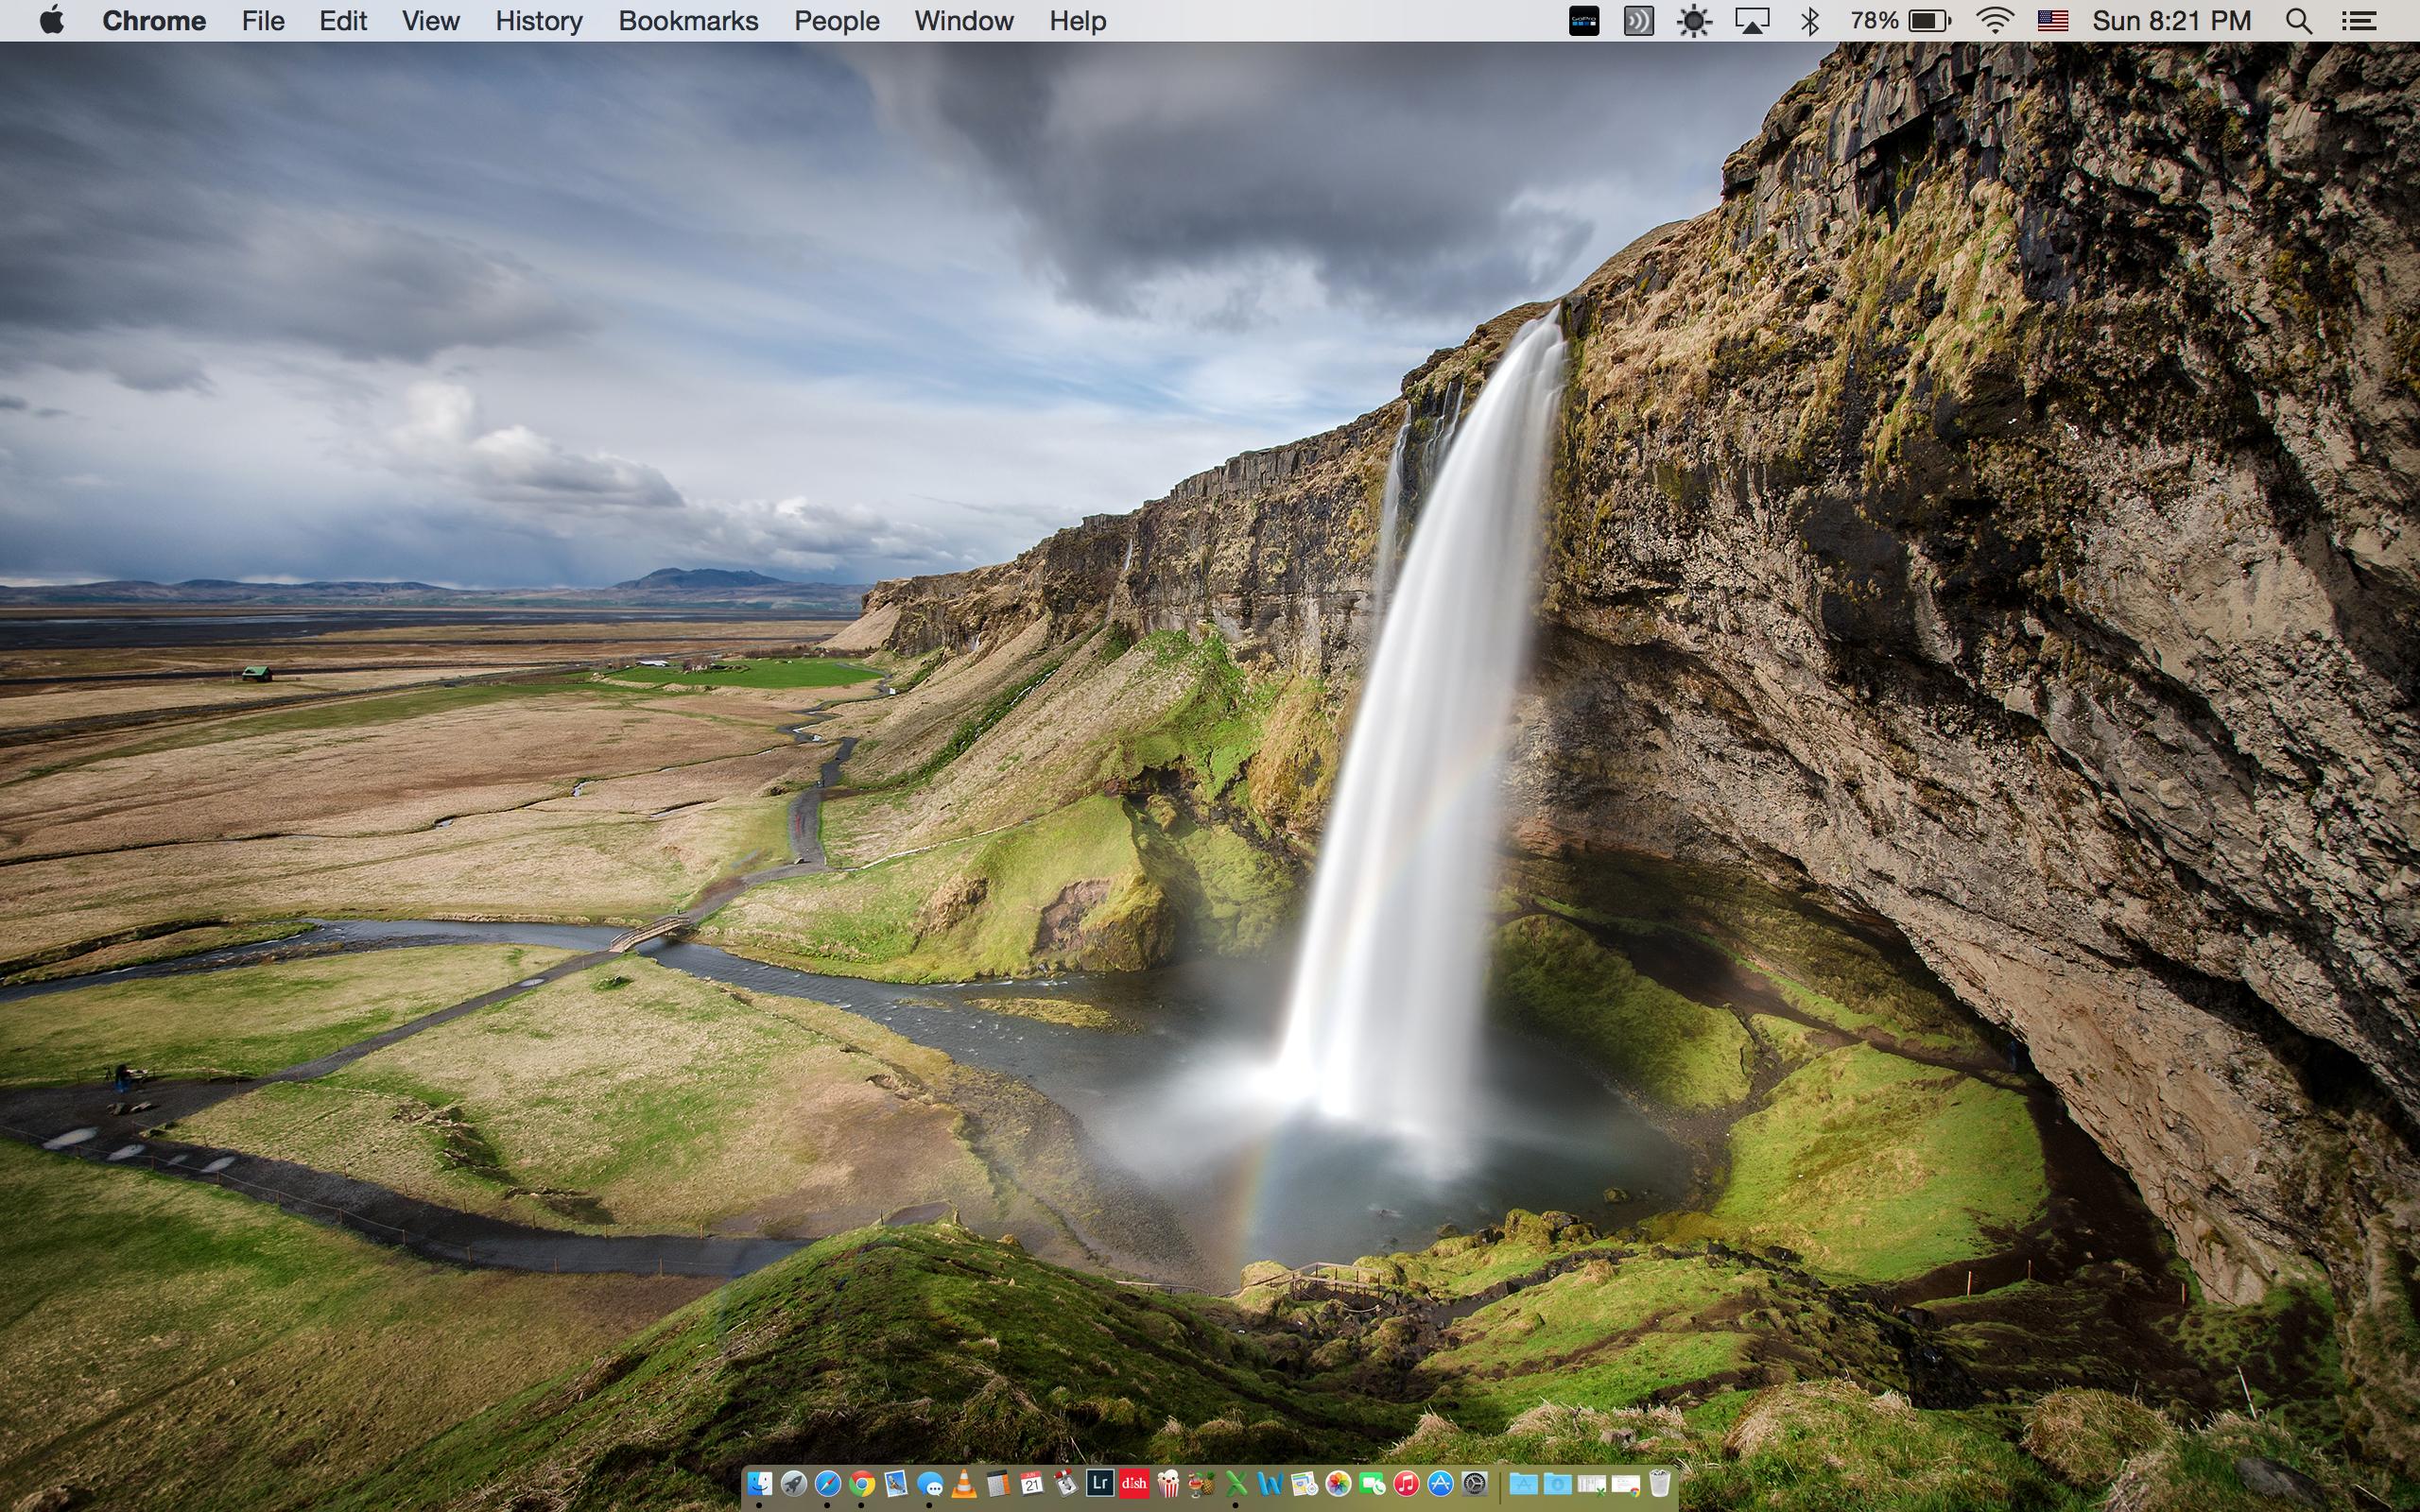Launch Finder from the Dock
This screenshot has width=2420, height=1512.
coord(760,1484)
